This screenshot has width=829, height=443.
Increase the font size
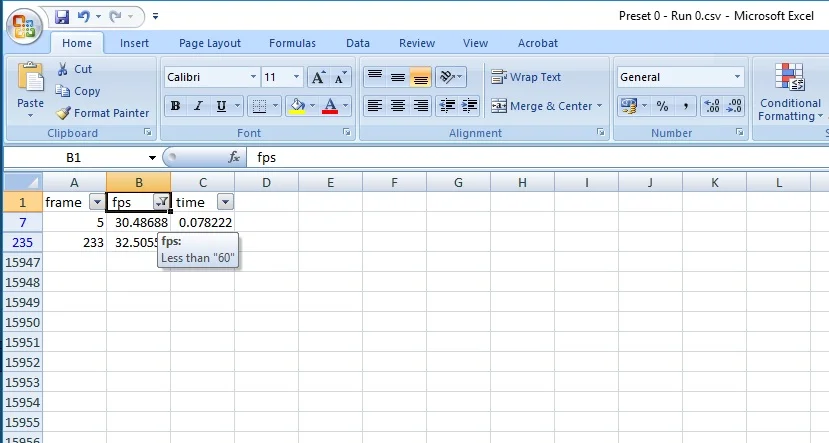point(318,77)
